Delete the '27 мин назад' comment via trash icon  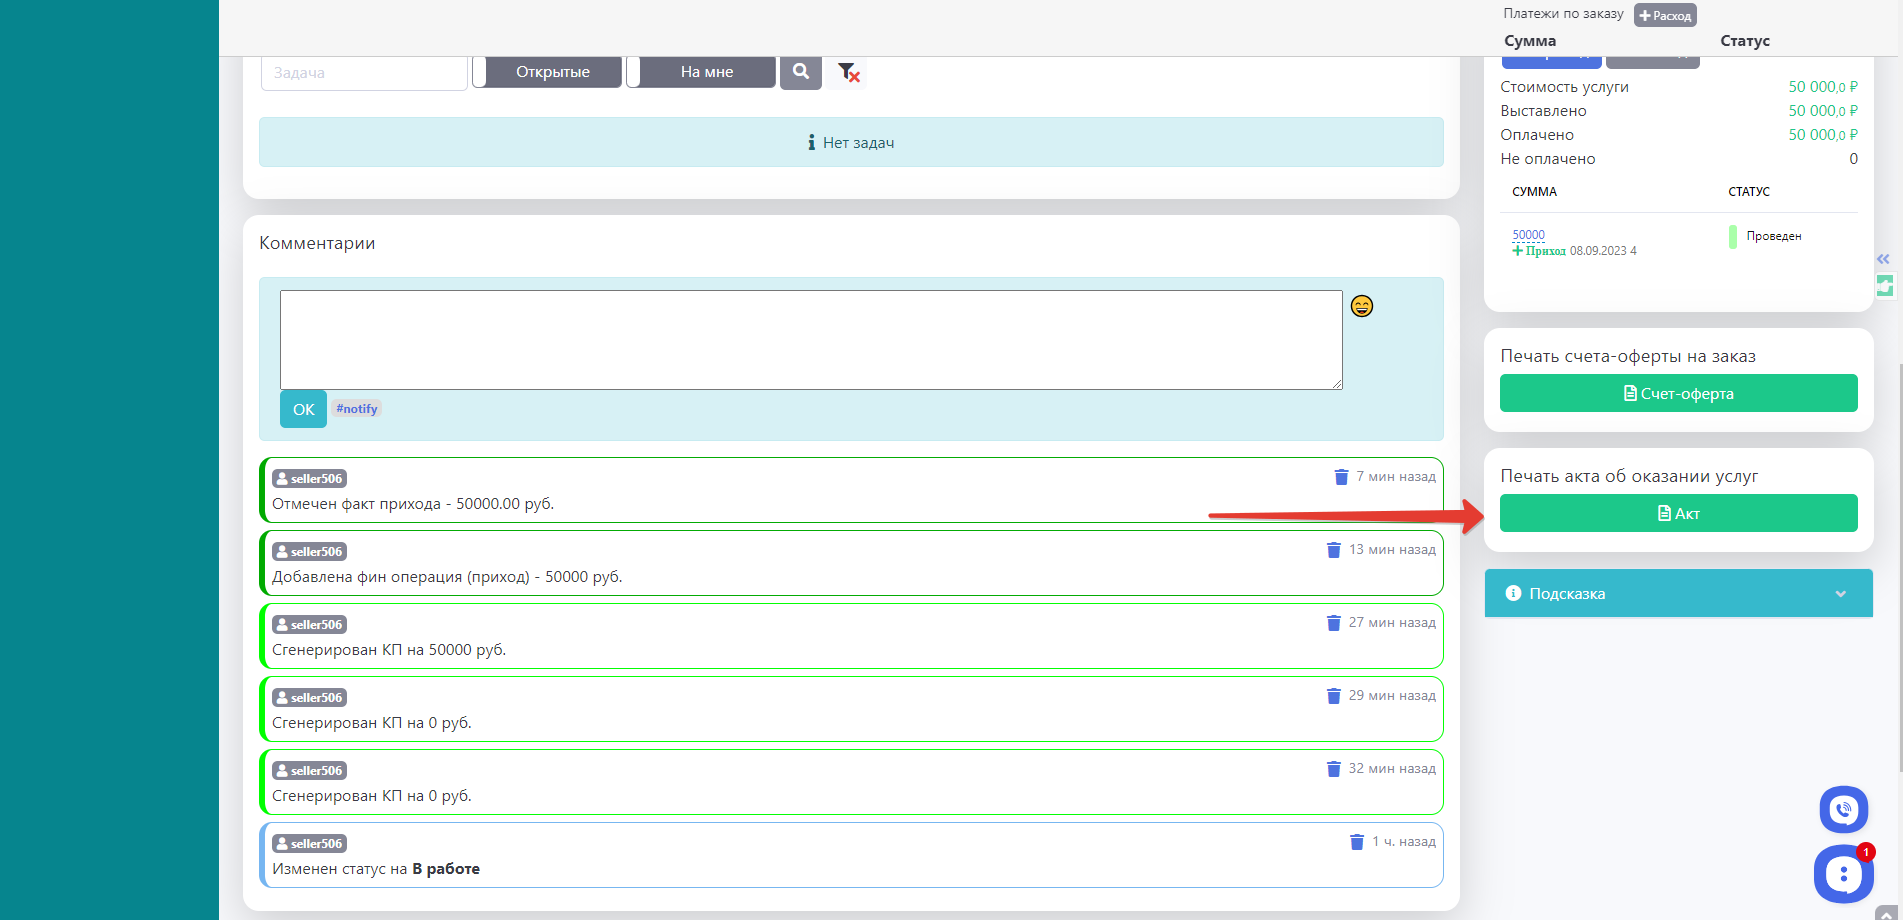click(x=1333, y=623)
